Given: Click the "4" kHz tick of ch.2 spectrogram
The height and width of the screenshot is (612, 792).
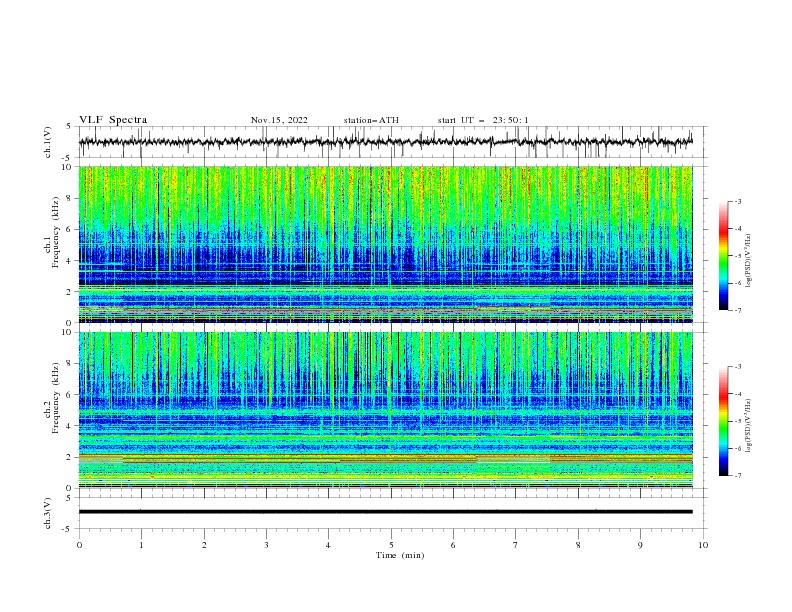Looking at the screenshot, I should pos(69,426).
